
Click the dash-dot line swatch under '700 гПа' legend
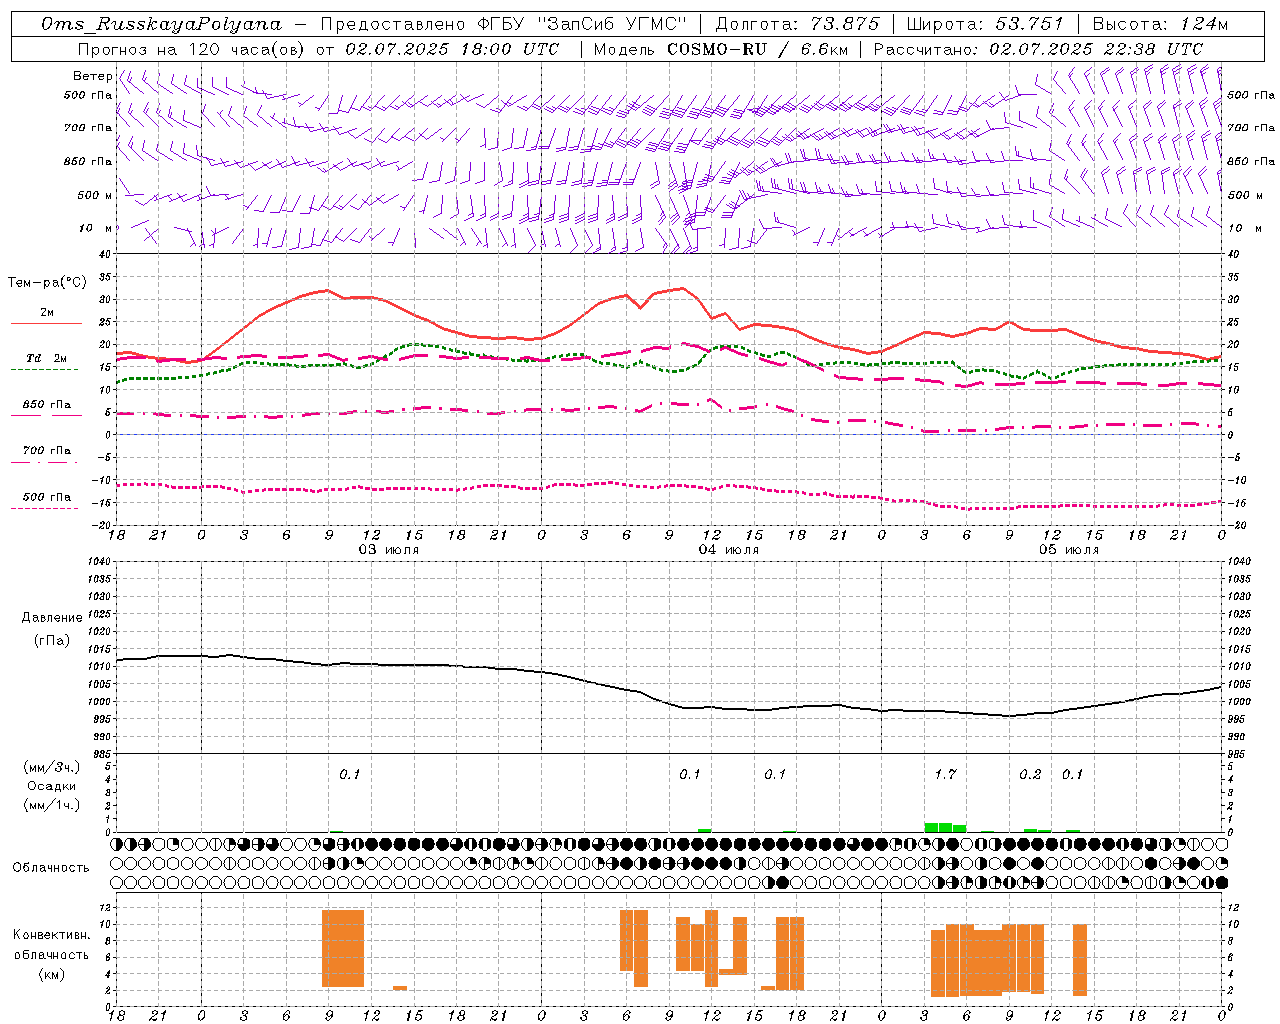coord(45,462)
